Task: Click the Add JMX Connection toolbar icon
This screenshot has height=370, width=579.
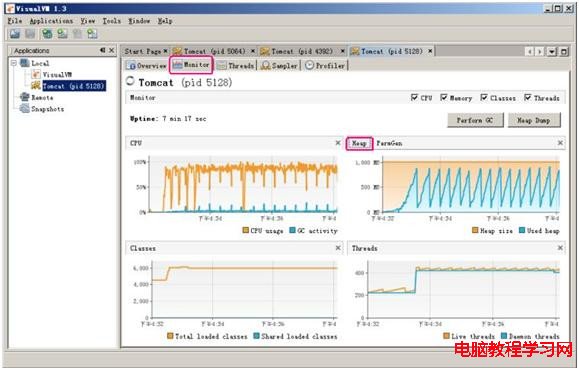Action: [x=62, y=34]
